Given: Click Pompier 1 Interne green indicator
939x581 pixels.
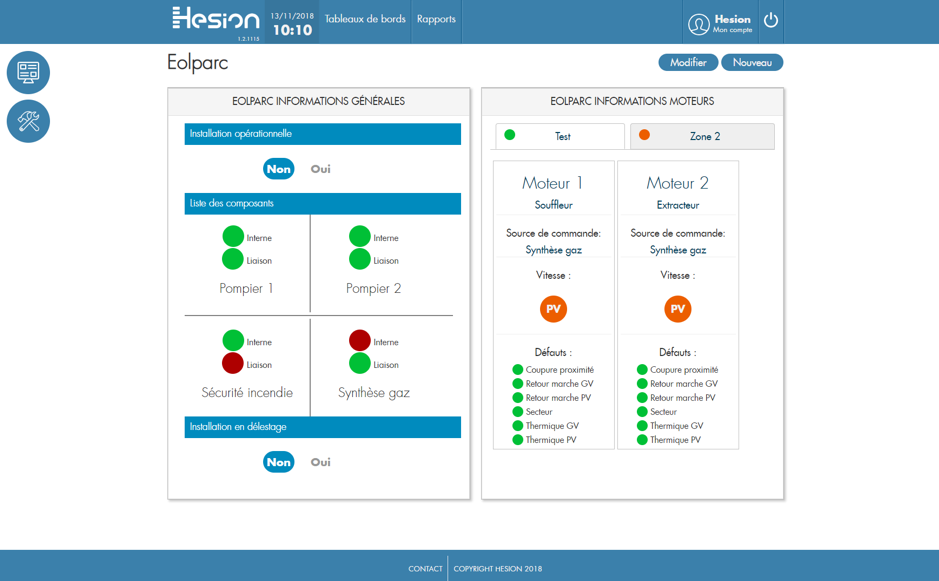Looking at the screenshot, I should [233, 236].
